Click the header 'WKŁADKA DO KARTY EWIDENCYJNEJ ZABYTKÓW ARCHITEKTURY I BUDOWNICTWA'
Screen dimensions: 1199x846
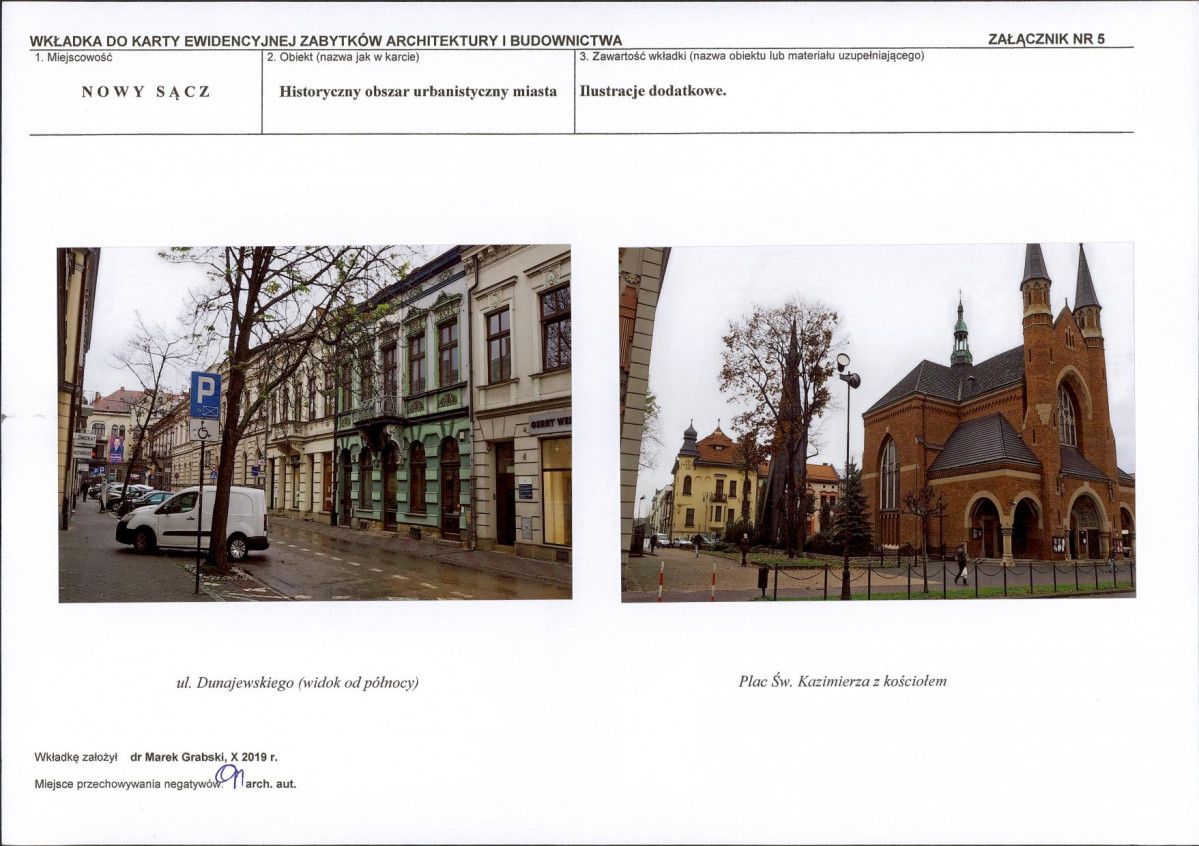point(326,41)
